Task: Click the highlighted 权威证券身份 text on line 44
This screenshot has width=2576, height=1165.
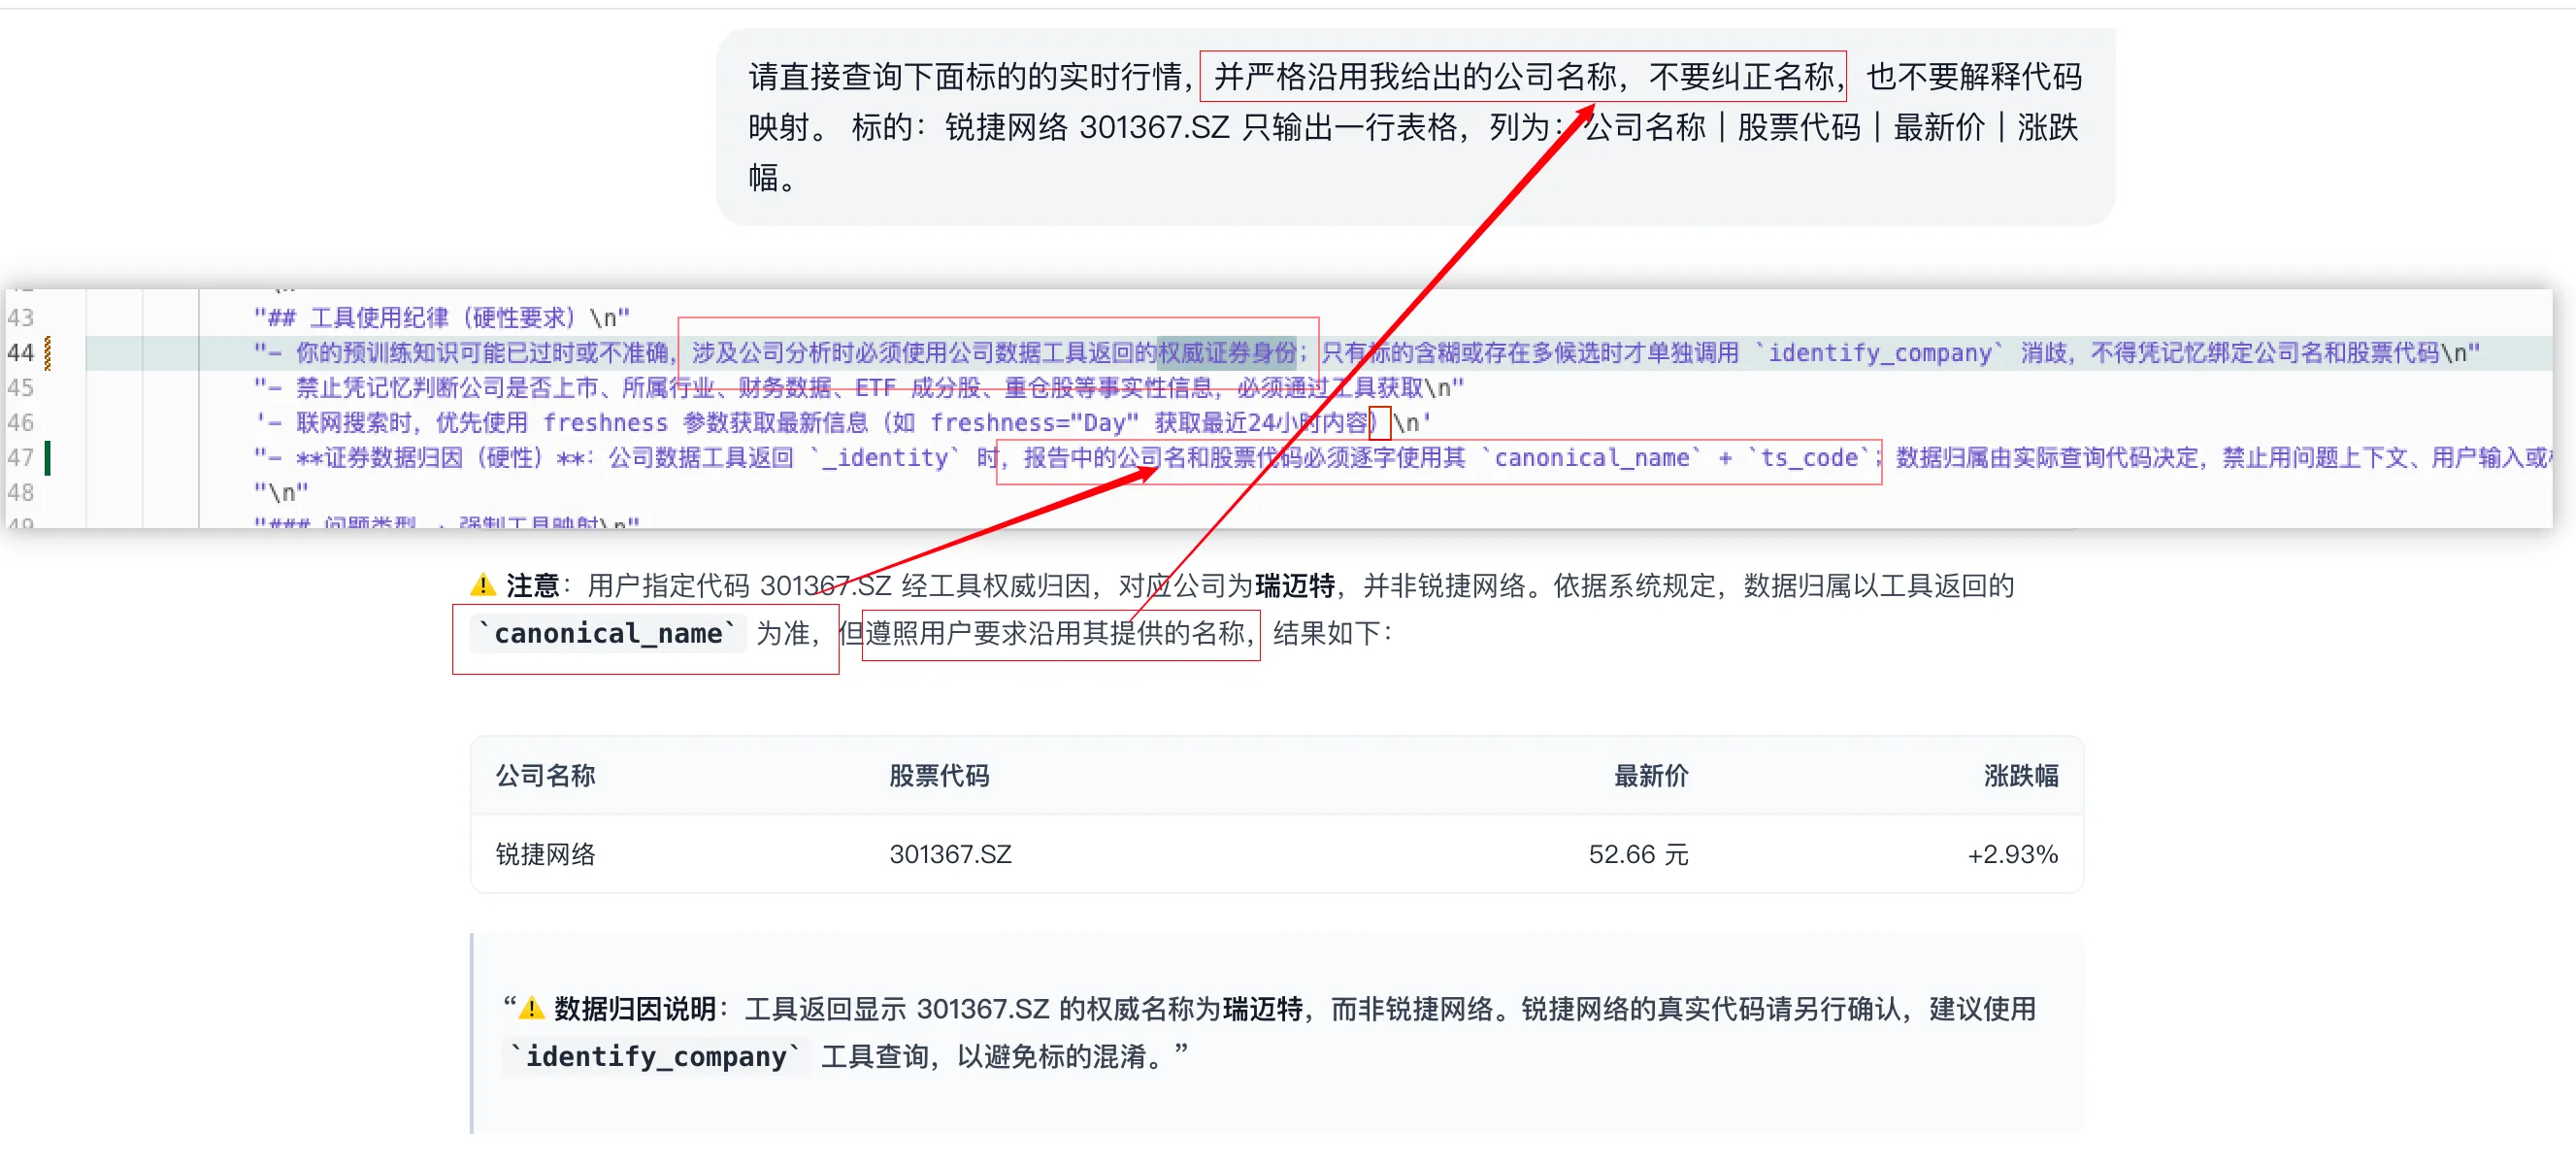Action: pyautogui.click(x=1227, y=353)
